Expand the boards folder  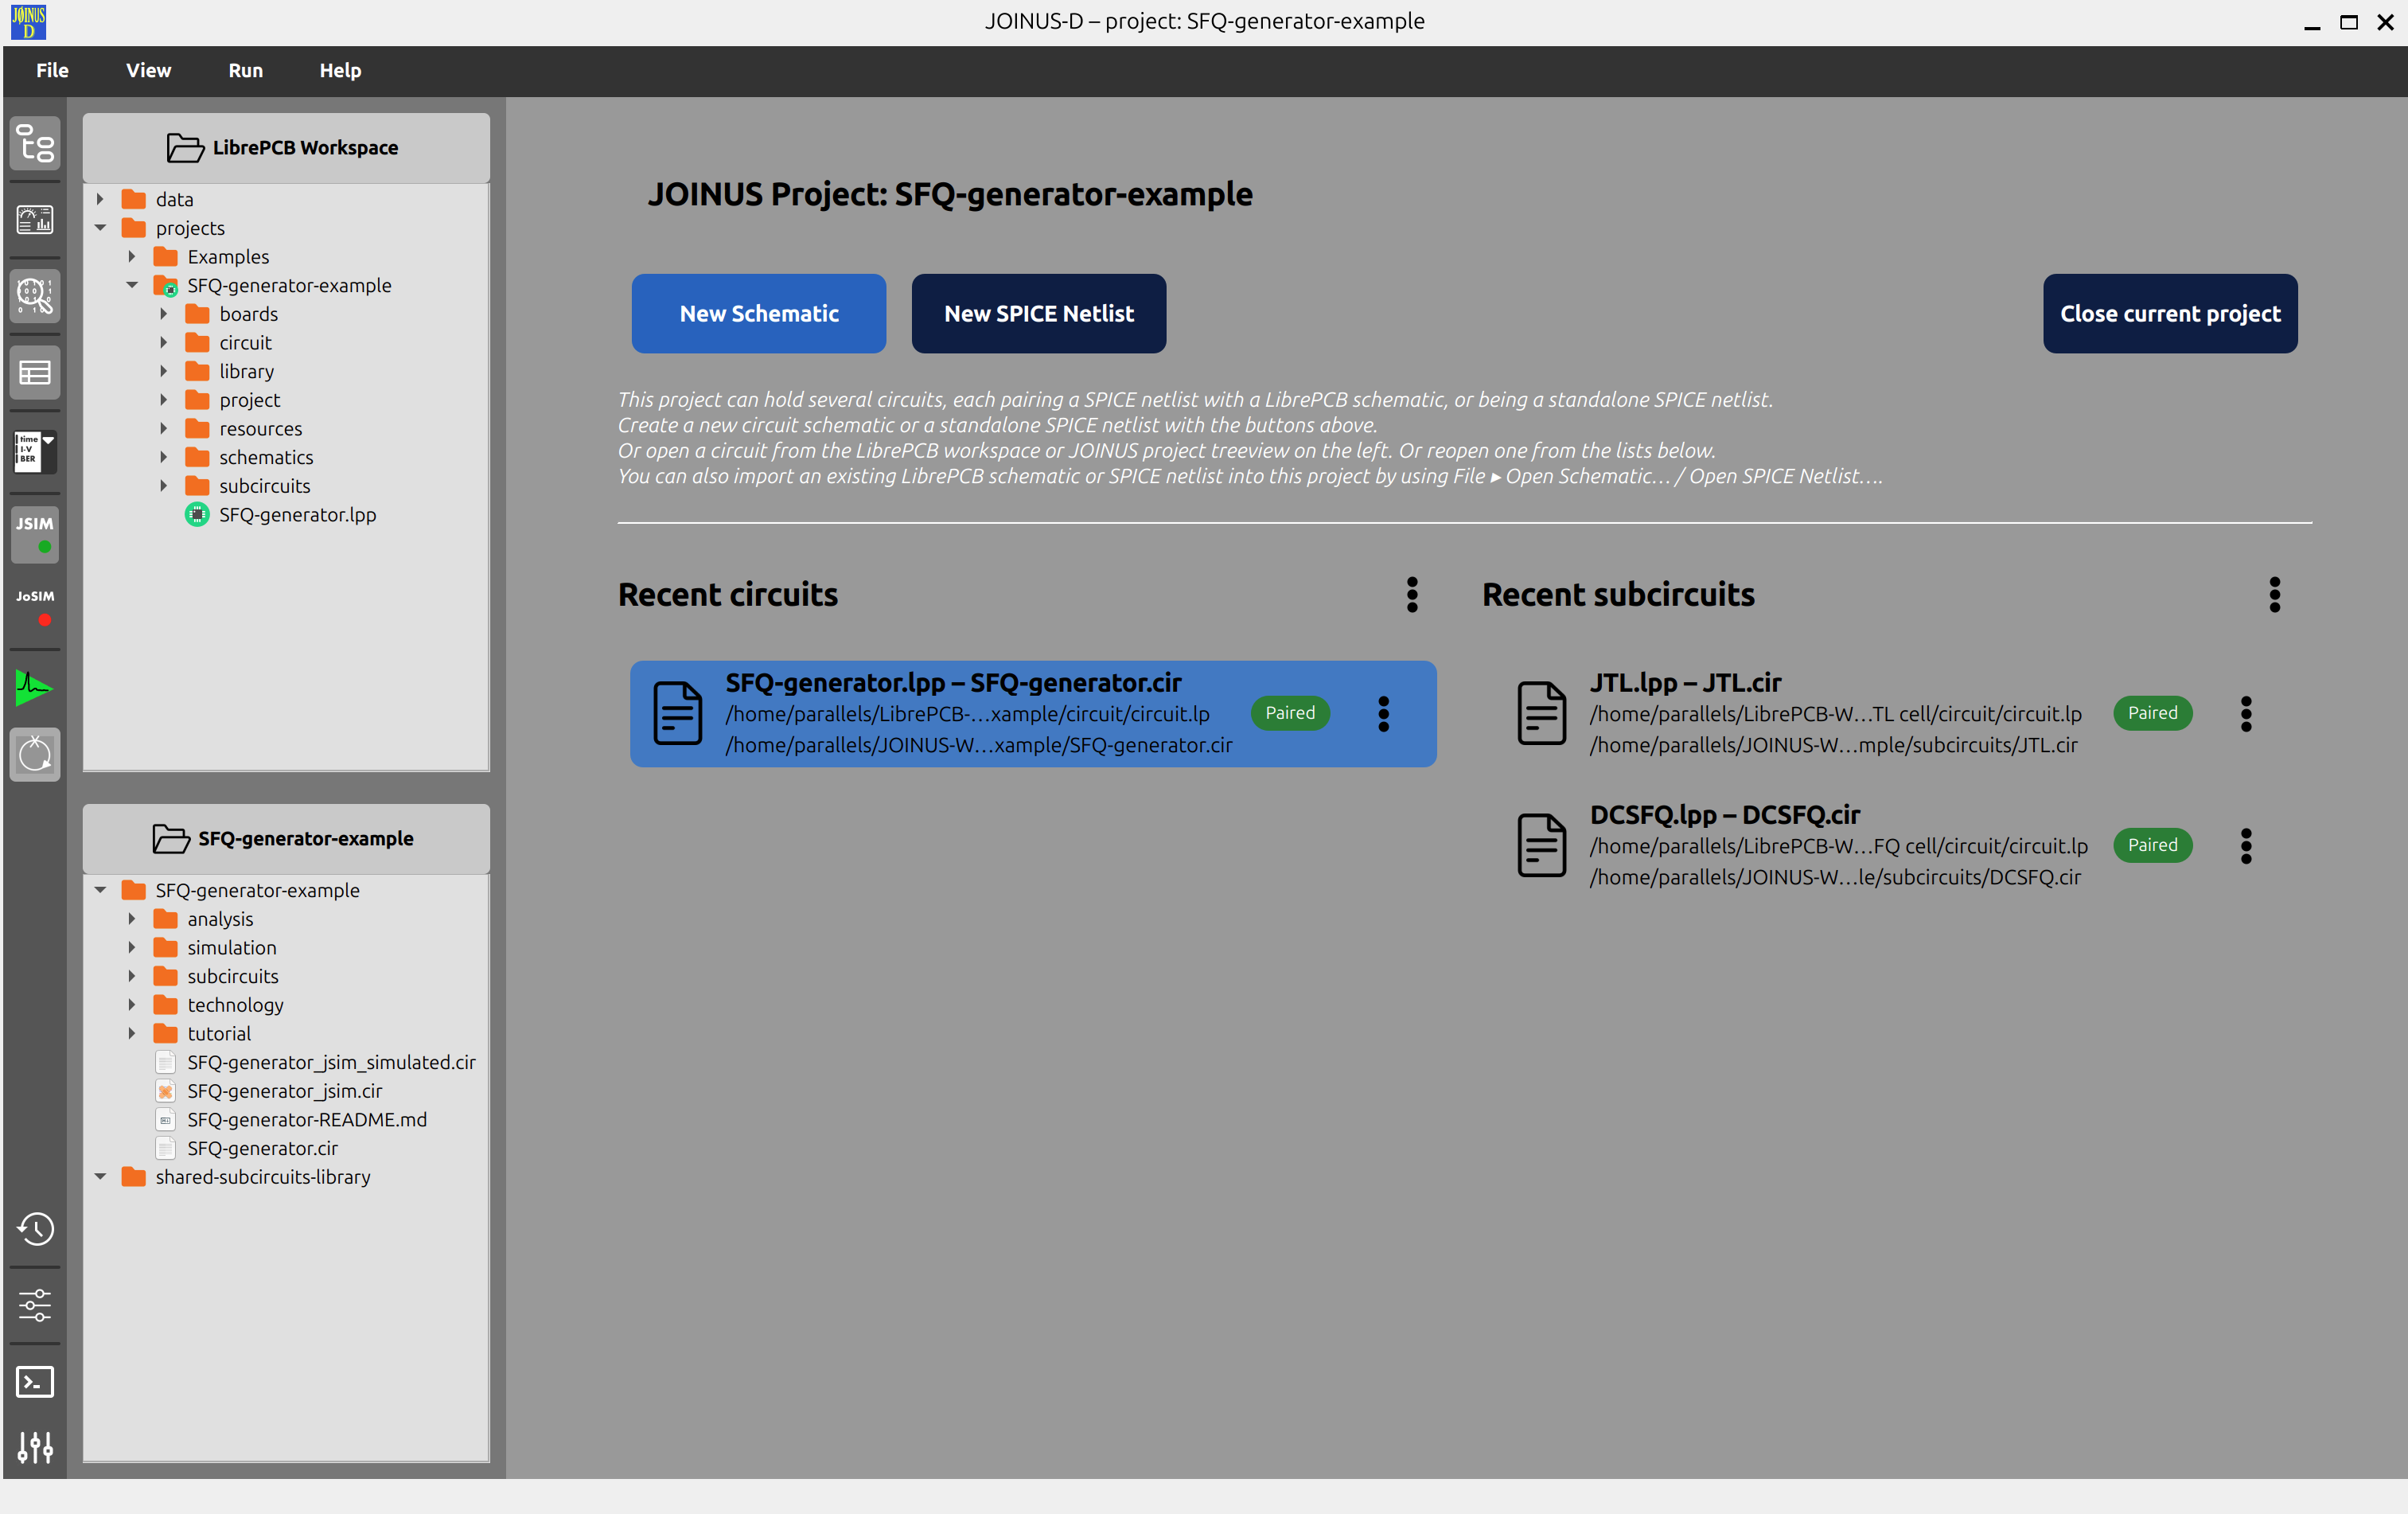tap(164, 313)
